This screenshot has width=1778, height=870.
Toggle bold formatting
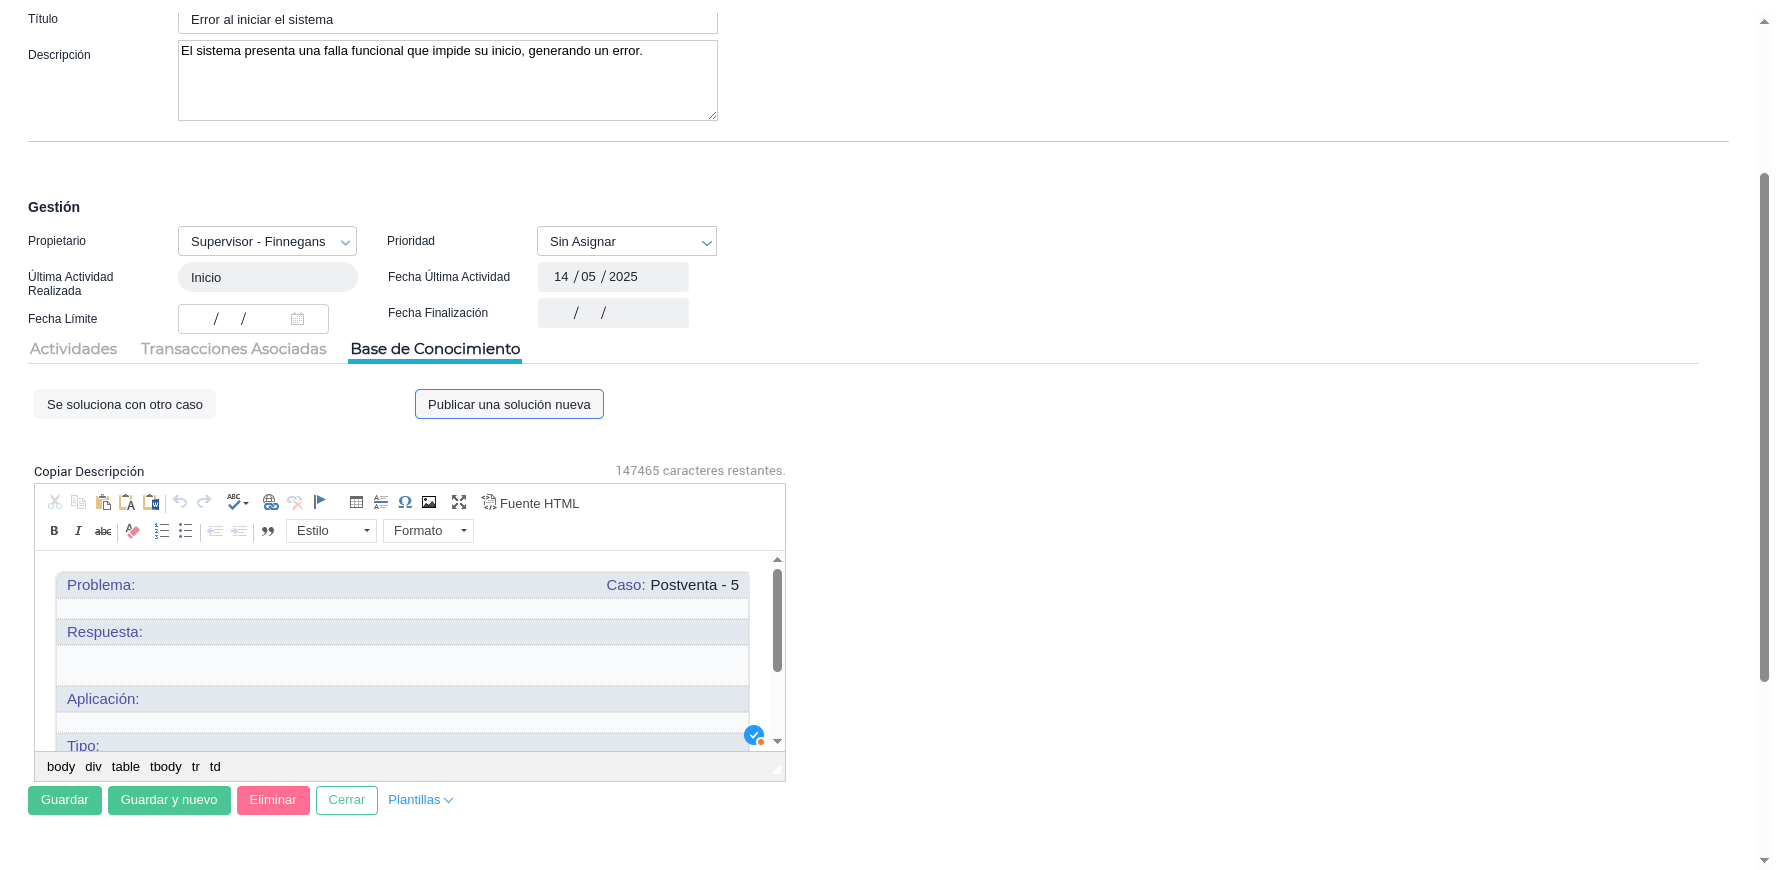pyautogui.click(x=54, y=531)
